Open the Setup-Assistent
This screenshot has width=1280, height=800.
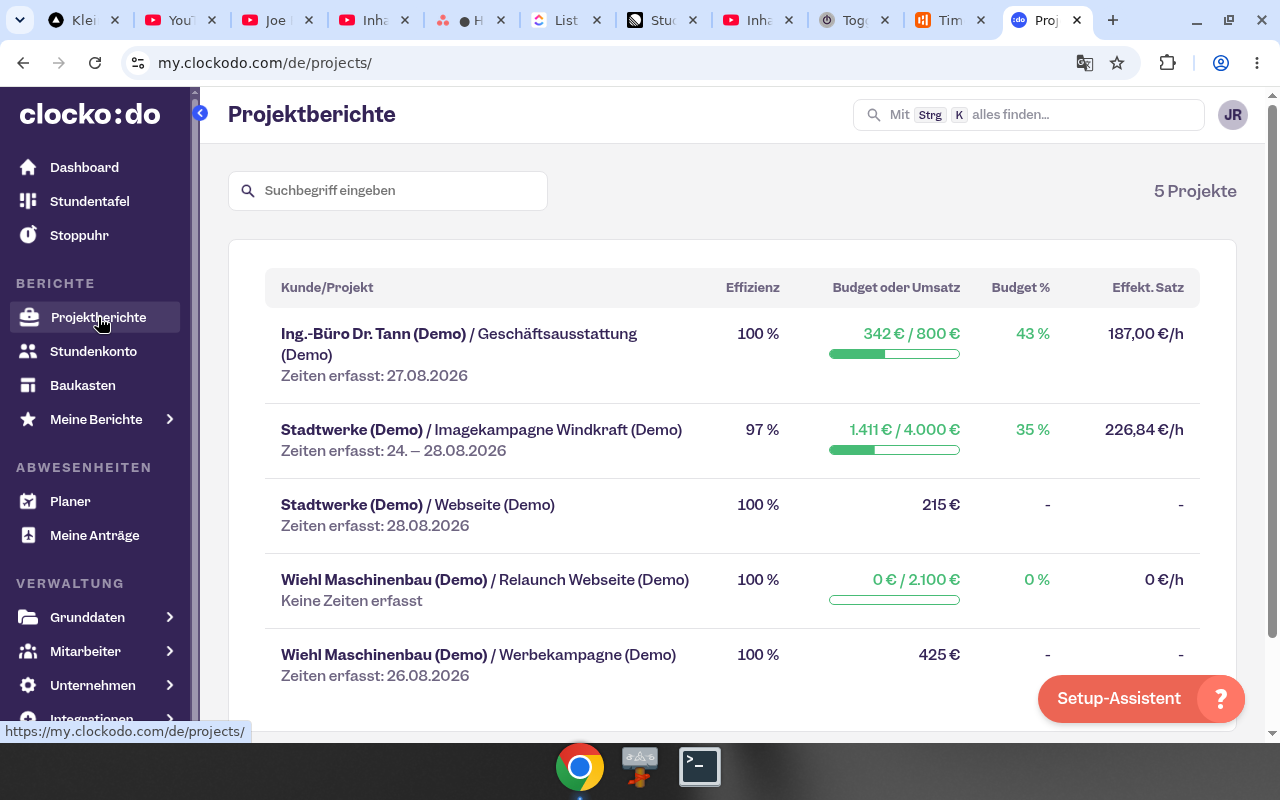(x=1141, y=699)
